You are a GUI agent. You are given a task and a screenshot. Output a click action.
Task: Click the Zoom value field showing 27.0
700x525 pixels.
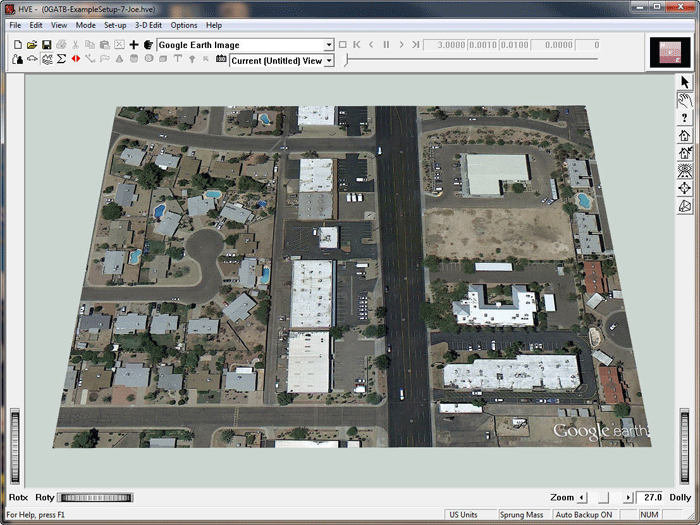(x=652, y=497)
